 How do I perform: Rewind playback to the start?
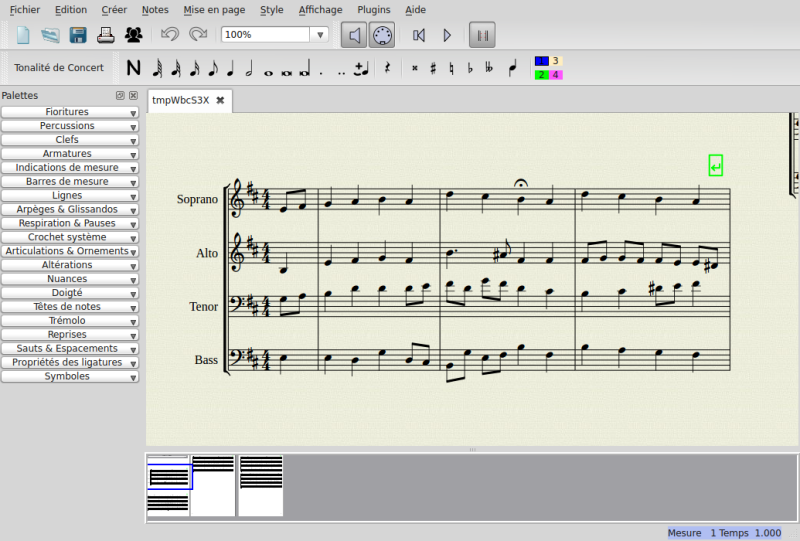click(x=419, y=35)
